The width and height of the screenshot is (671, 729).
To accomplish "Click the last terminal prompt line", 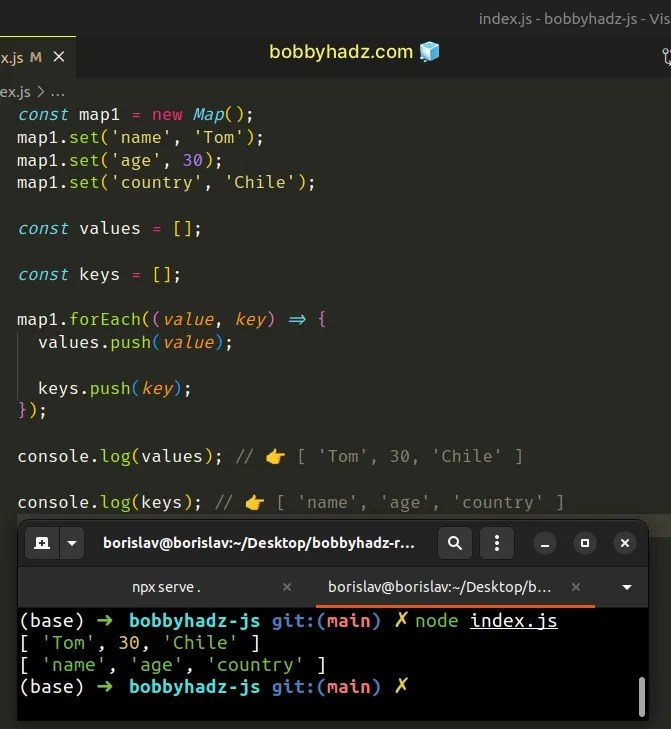I will (214, 687).
